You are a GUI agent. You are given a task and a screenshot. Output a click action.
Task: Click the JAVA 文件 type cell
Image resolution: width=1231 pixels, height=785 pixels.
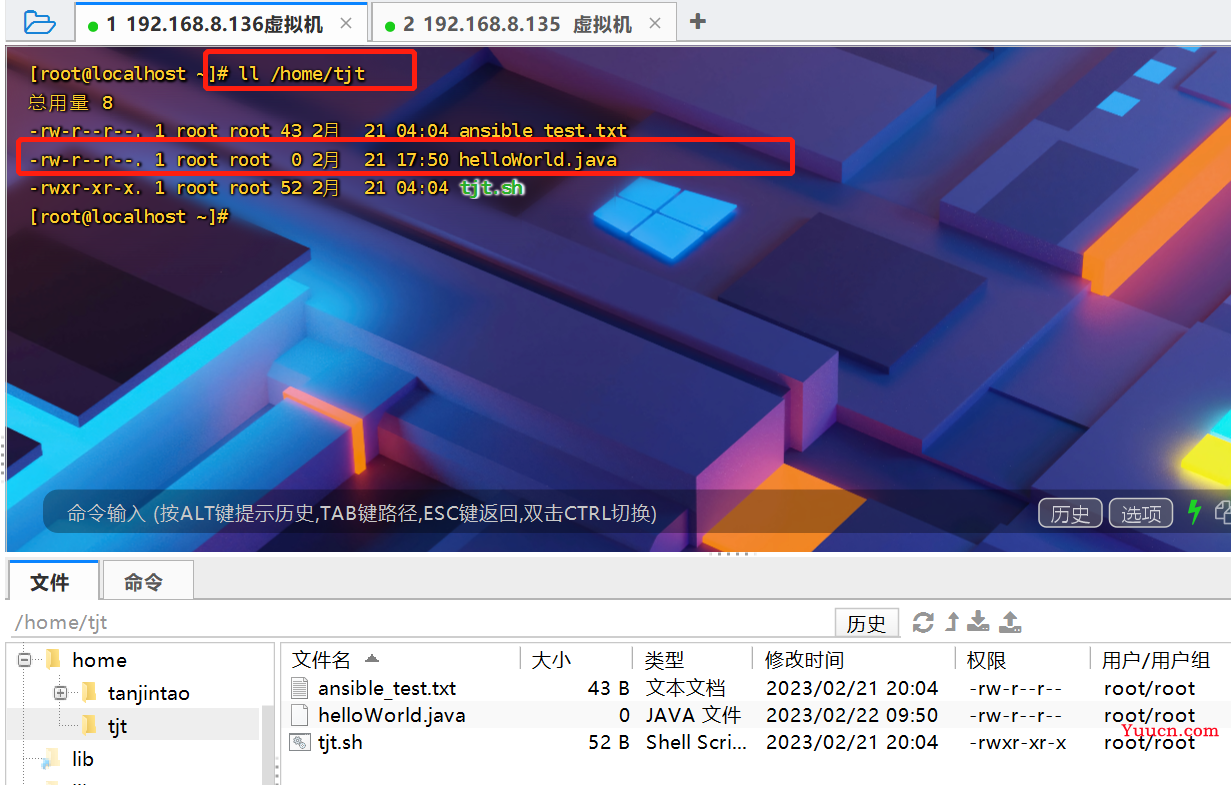coord(693,715)
